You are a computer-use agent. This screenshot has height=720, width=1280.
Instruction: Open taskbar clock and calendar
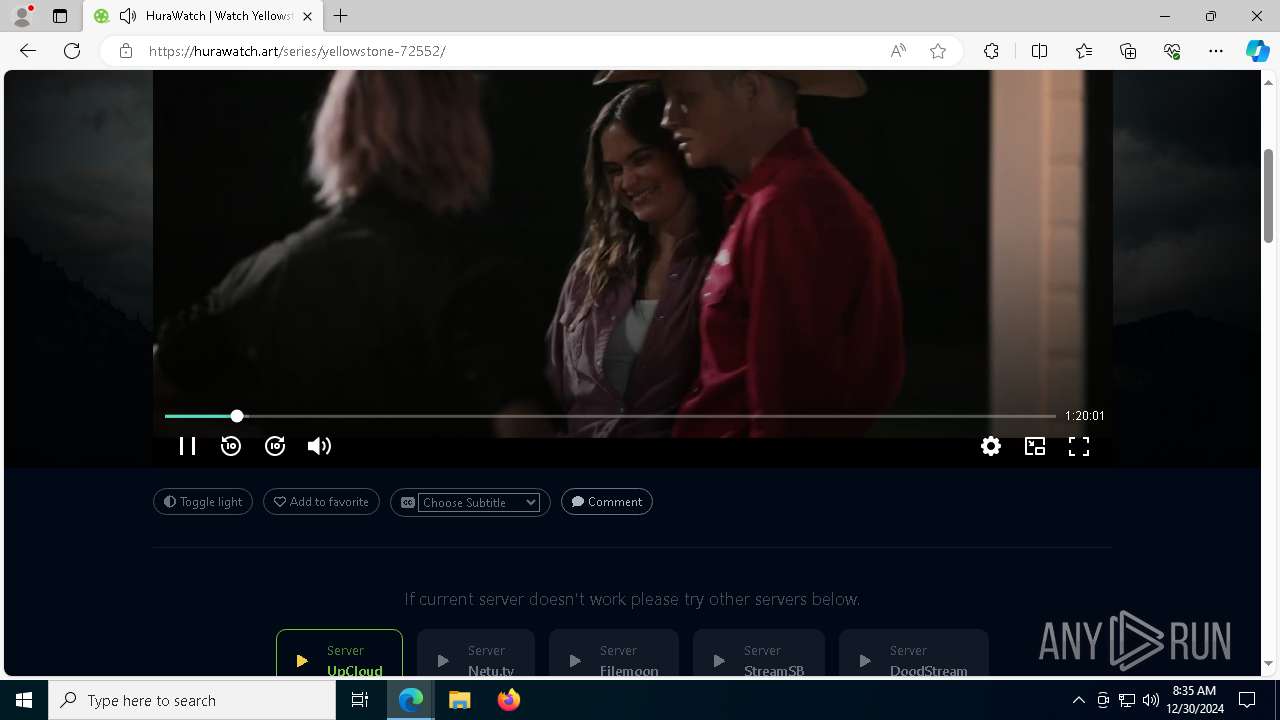coord(1196,700)
